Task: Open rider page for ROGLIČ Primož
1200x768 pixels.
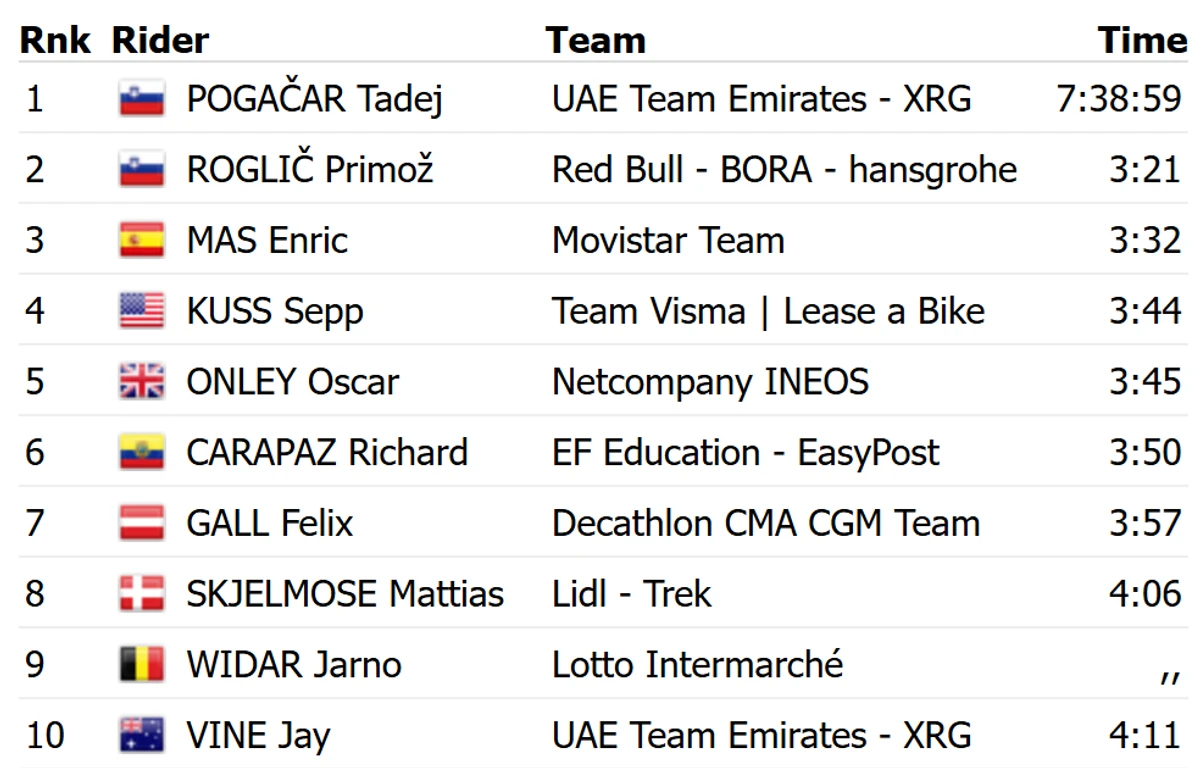Action: pyautogui.click(x=310, y=170)
